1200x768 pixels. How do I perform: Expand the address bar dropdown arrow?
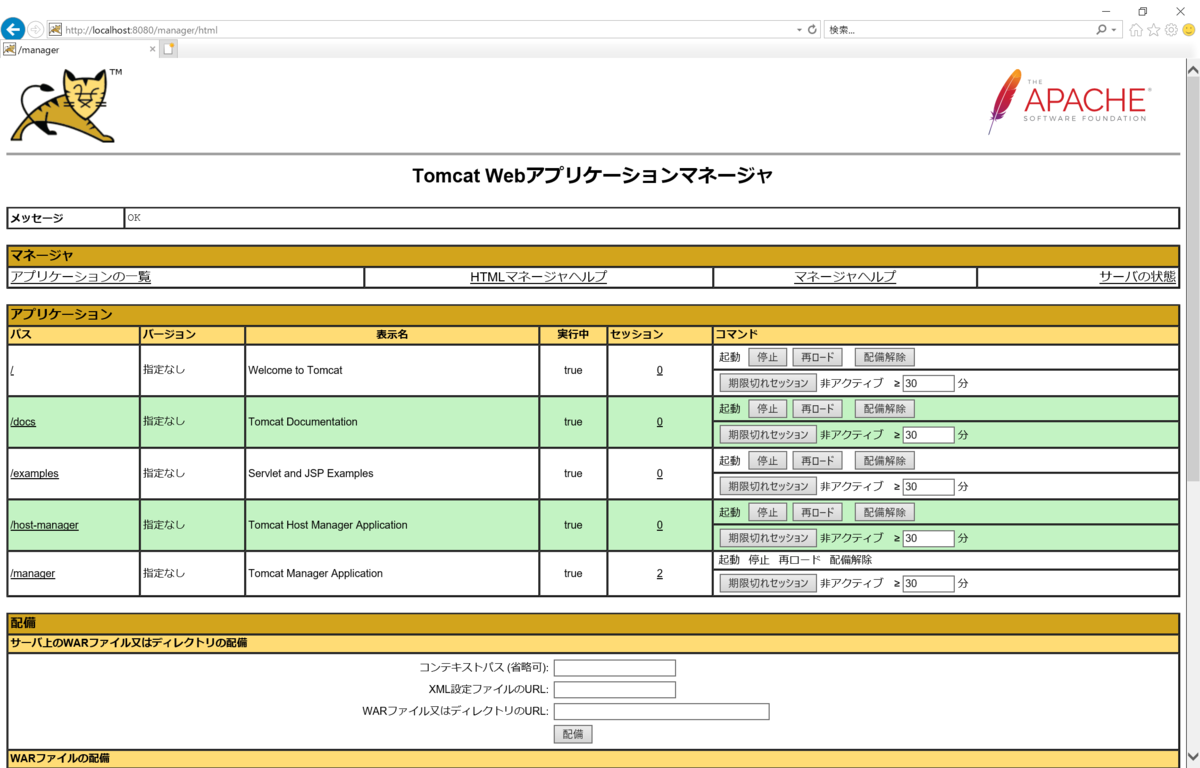799,30
